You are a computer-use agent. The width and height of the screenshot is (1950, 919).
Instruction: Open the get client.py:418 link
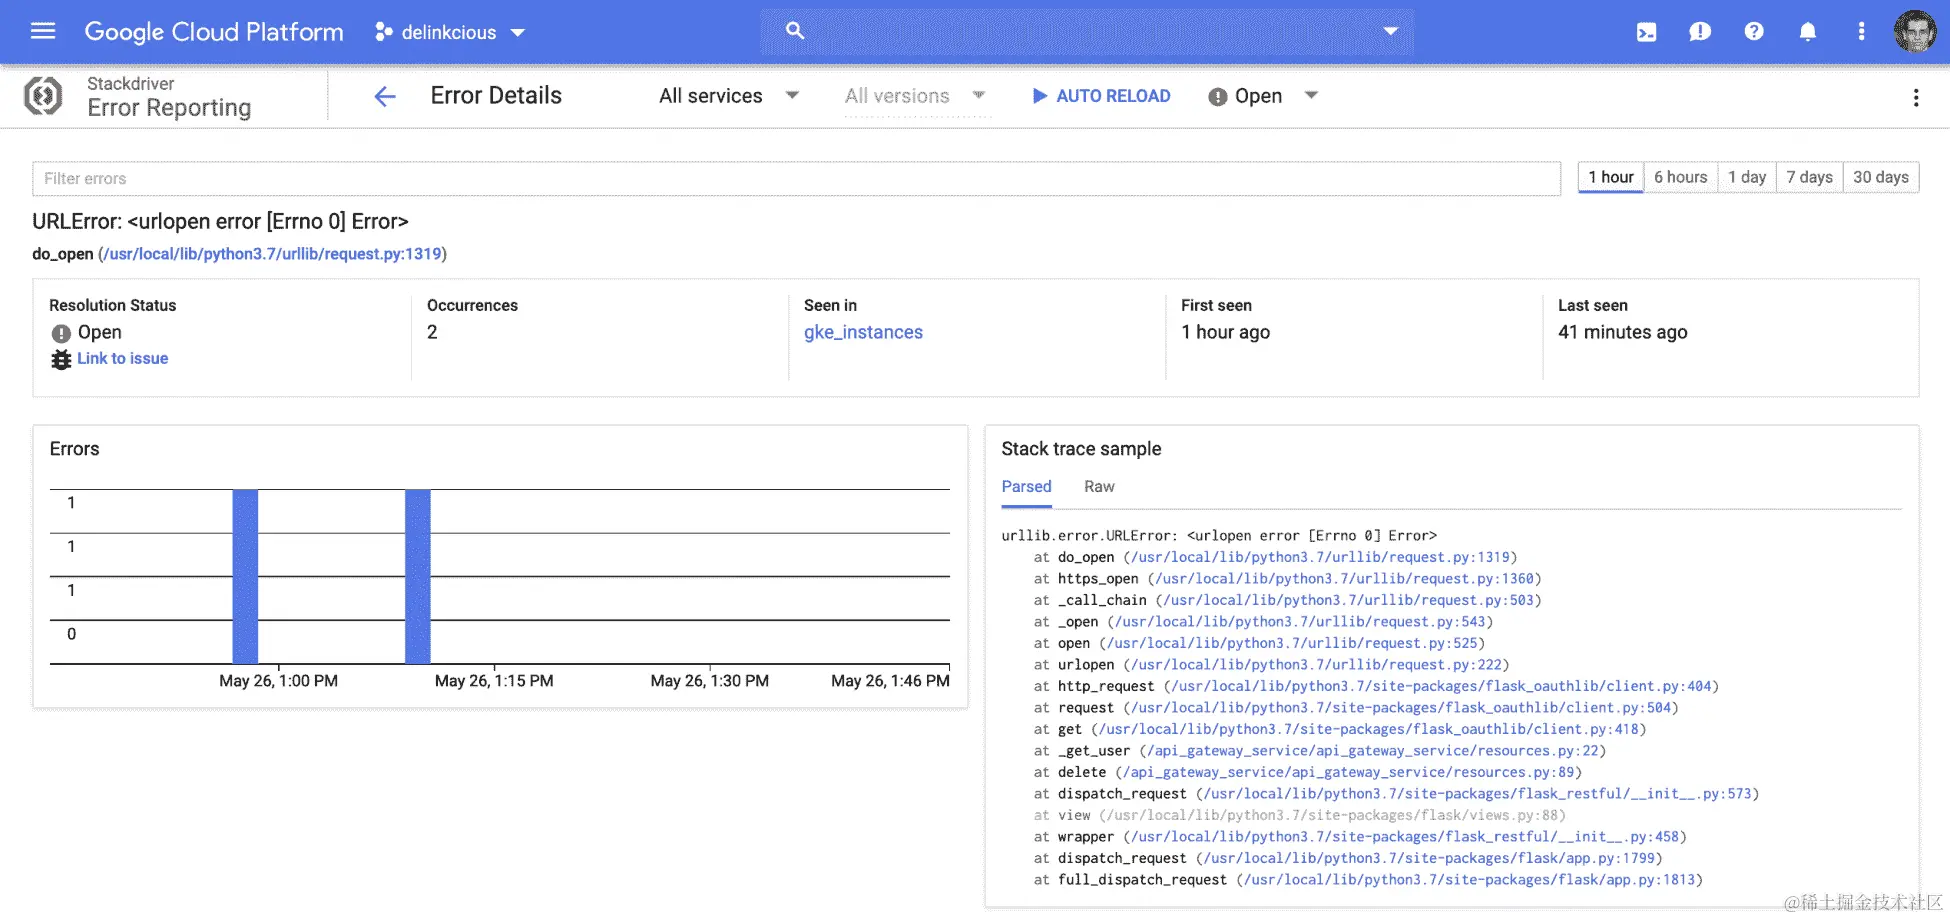tap(1369, 729)
